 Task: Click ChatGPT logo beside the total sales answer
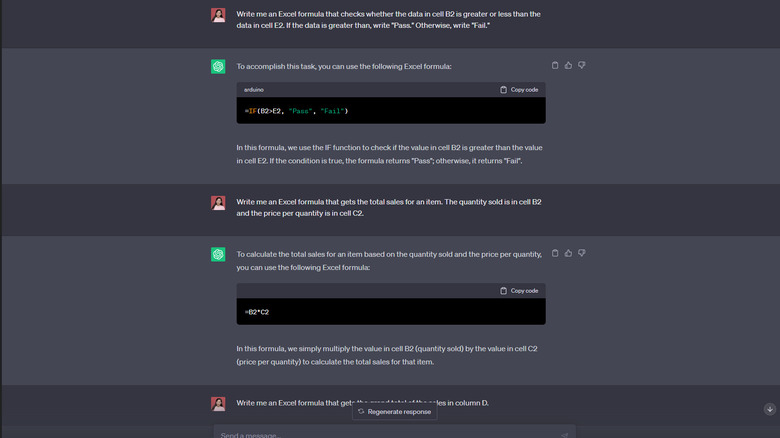pos(218,255)
